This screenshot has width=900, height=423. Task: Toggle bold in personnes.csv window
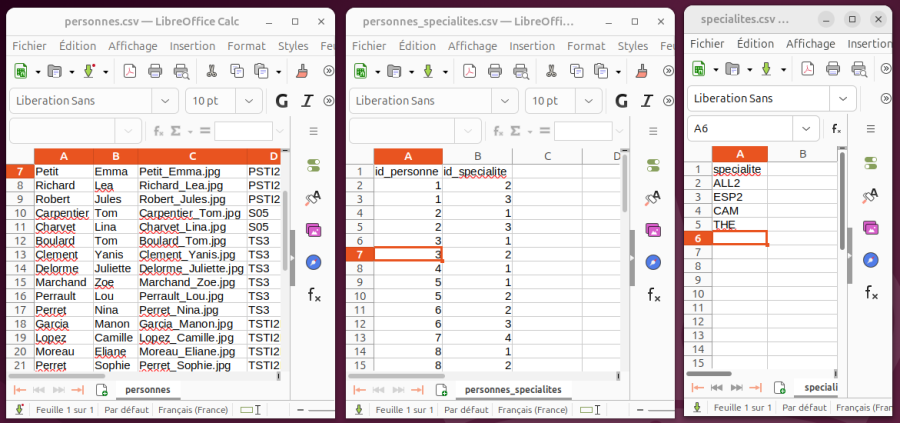coord(281,101)
